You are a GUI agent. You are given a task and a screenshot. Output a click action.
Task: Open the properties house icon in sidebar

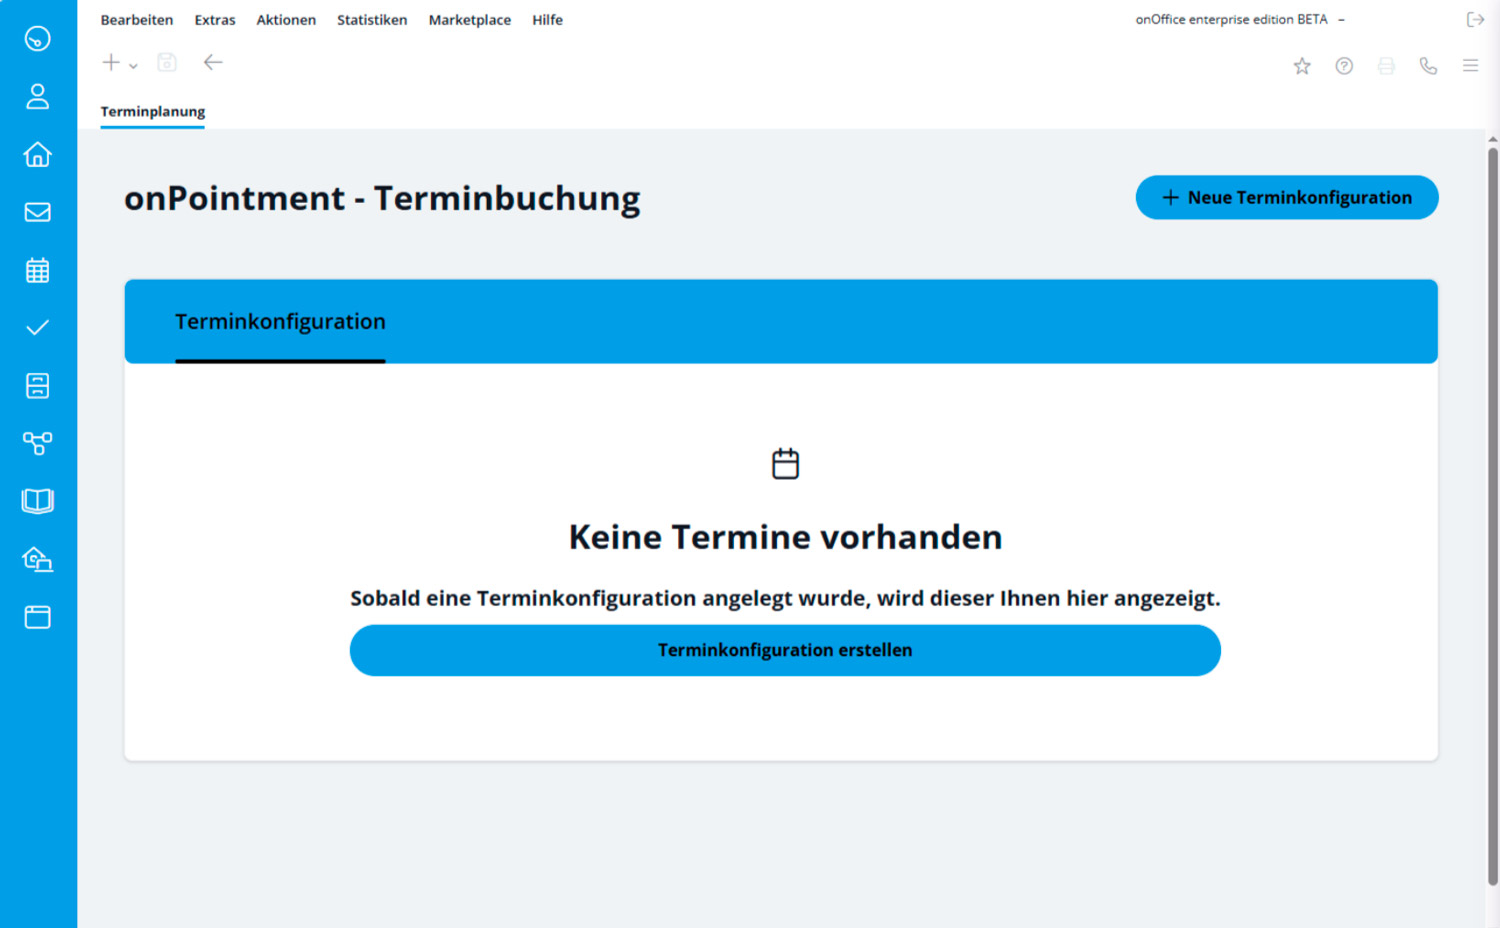point(37,154)
